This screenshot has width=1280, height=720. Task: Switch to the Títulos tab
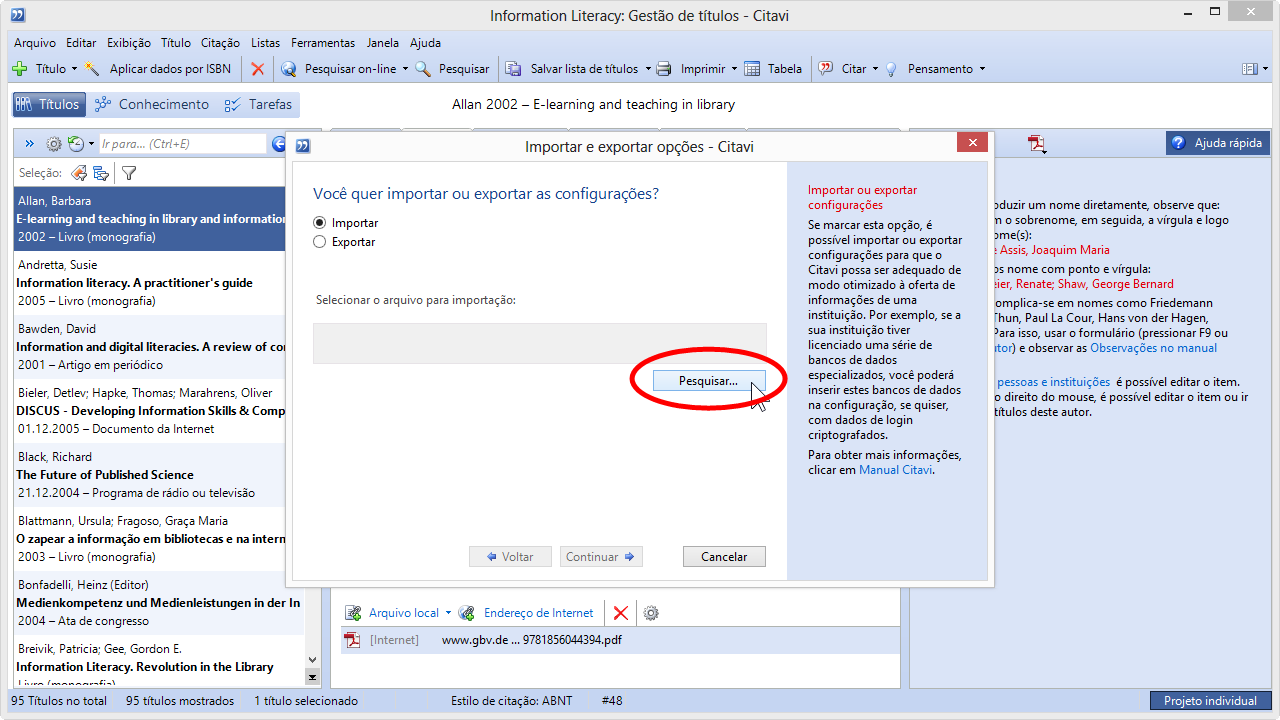click(49, 104)
